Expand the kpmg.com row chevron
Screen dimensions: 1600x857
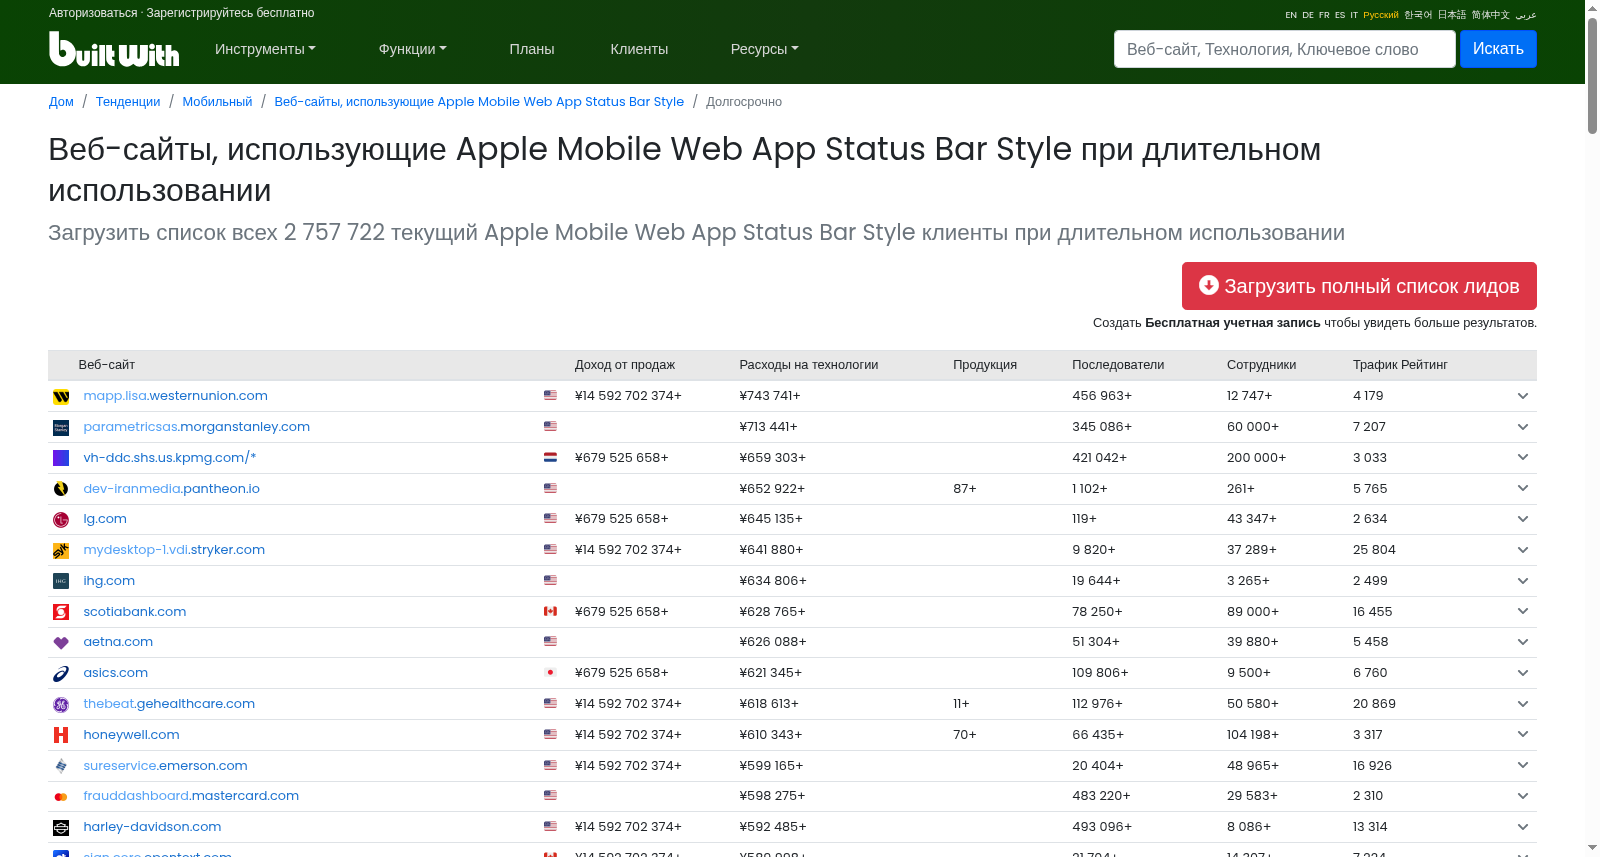coord(1523,457)
